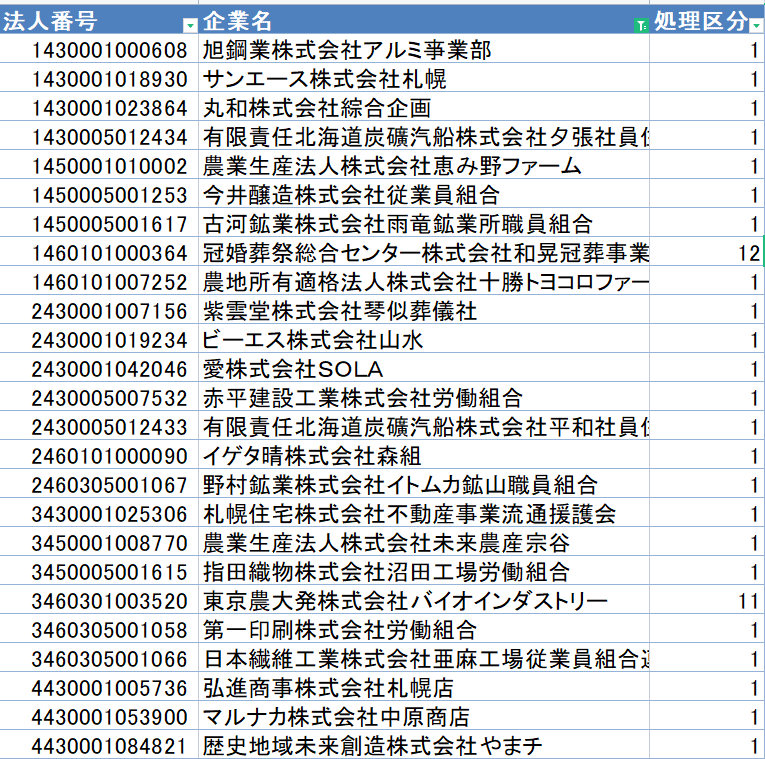Select cell 第一印刷株式会社労働組合

[424, 629]
